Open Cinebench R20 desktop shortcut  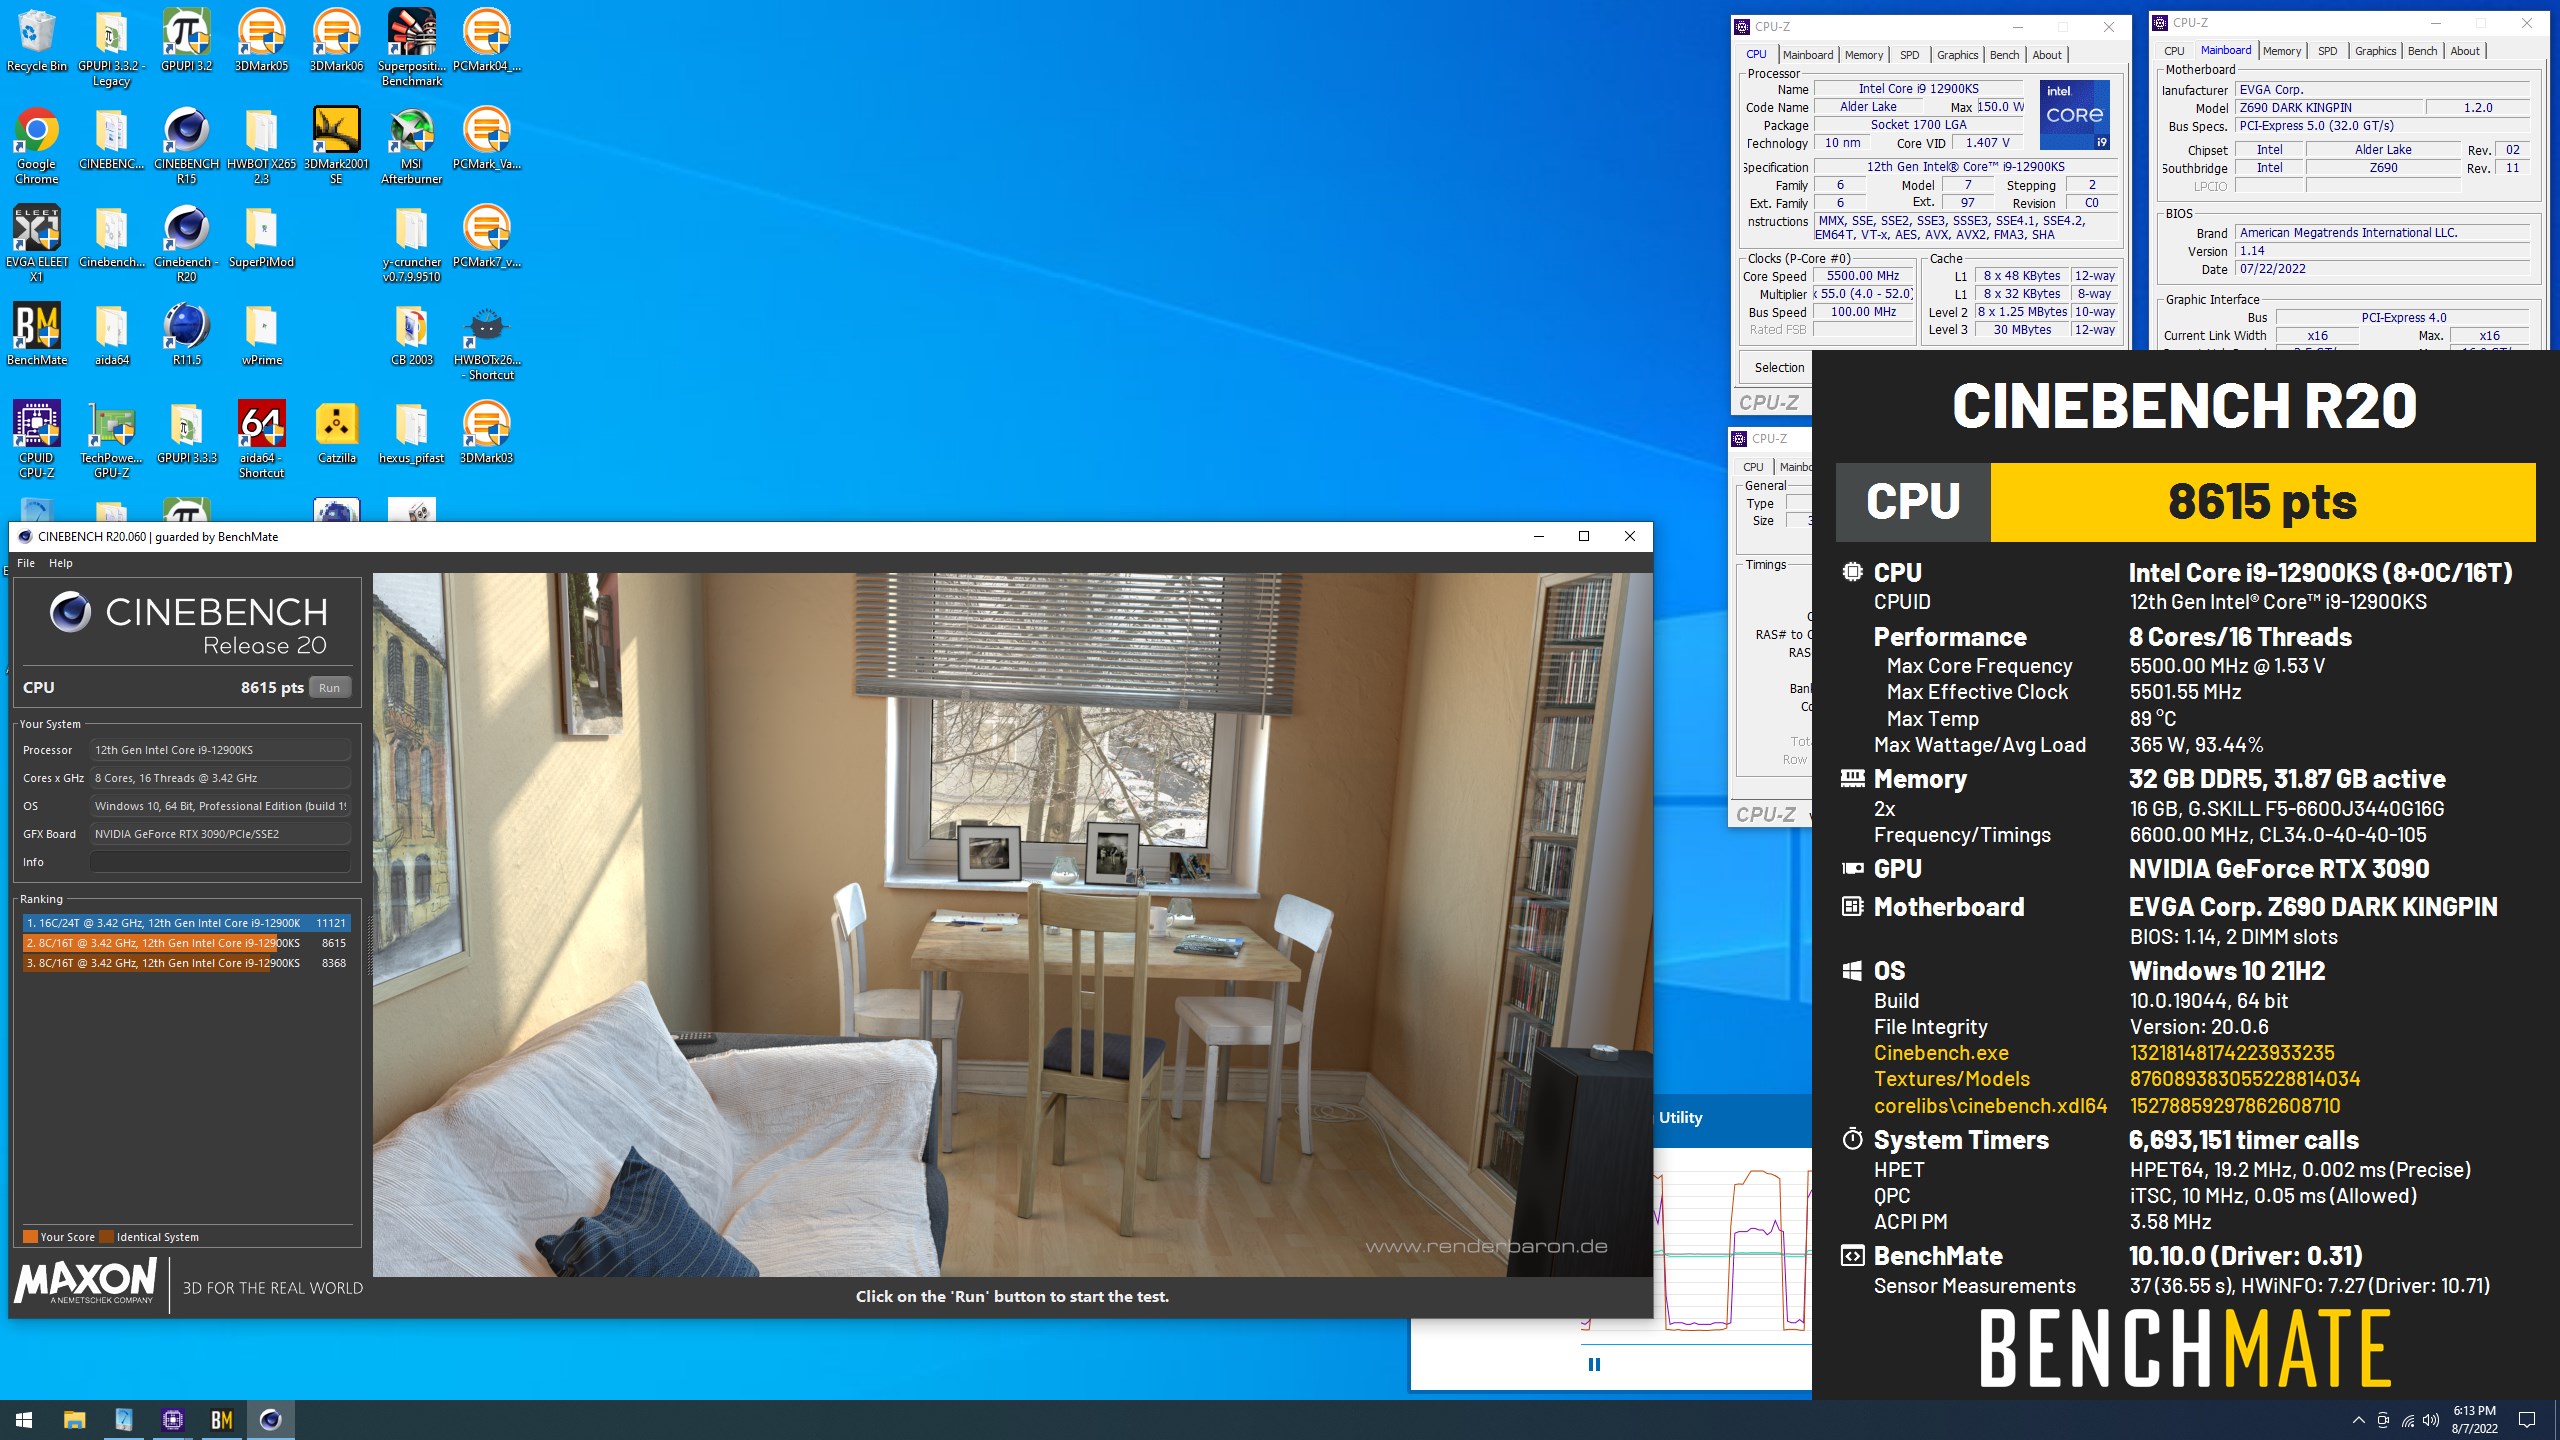pyautogui.click(x=186, y=244)
